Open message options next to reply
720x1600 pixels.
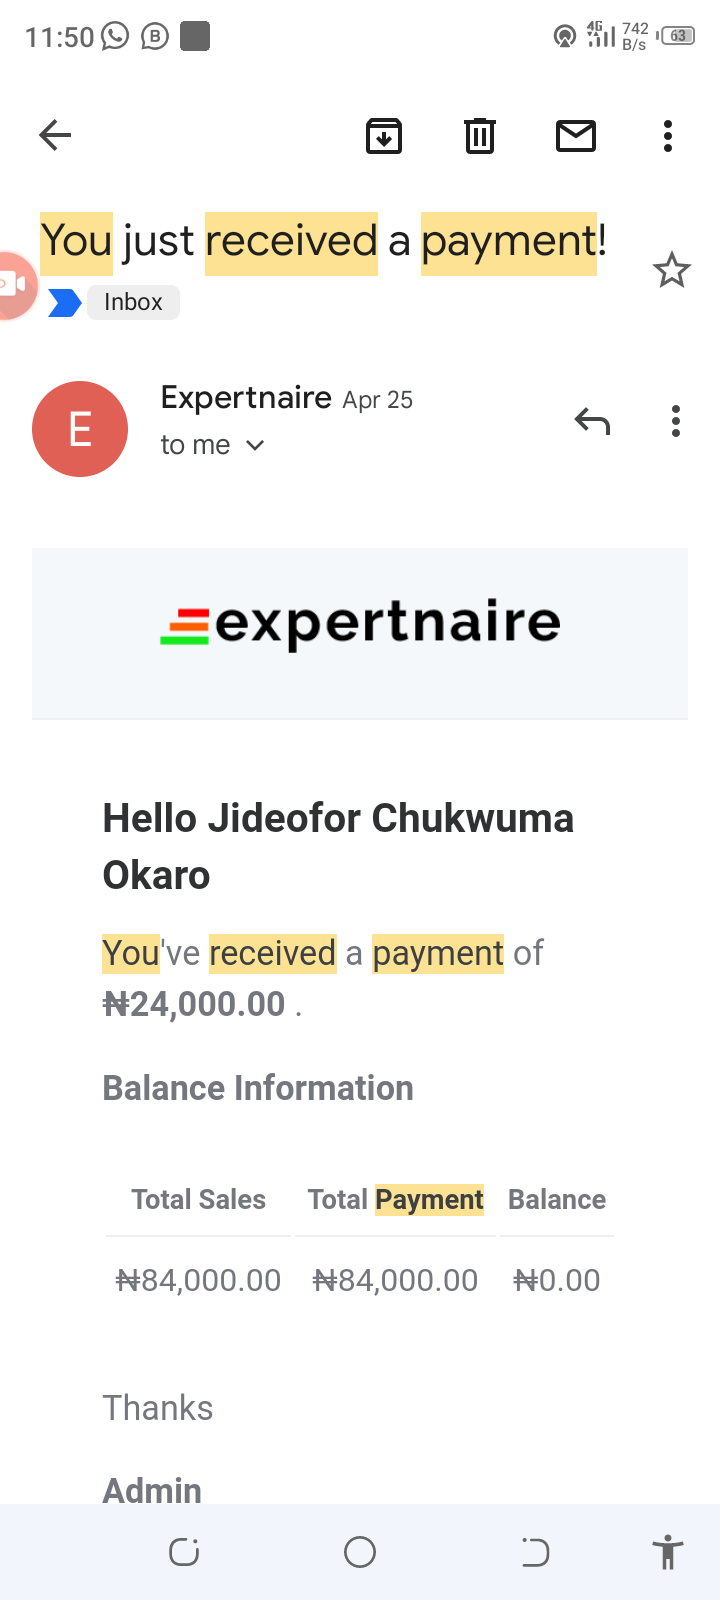(x=676, y=421)
